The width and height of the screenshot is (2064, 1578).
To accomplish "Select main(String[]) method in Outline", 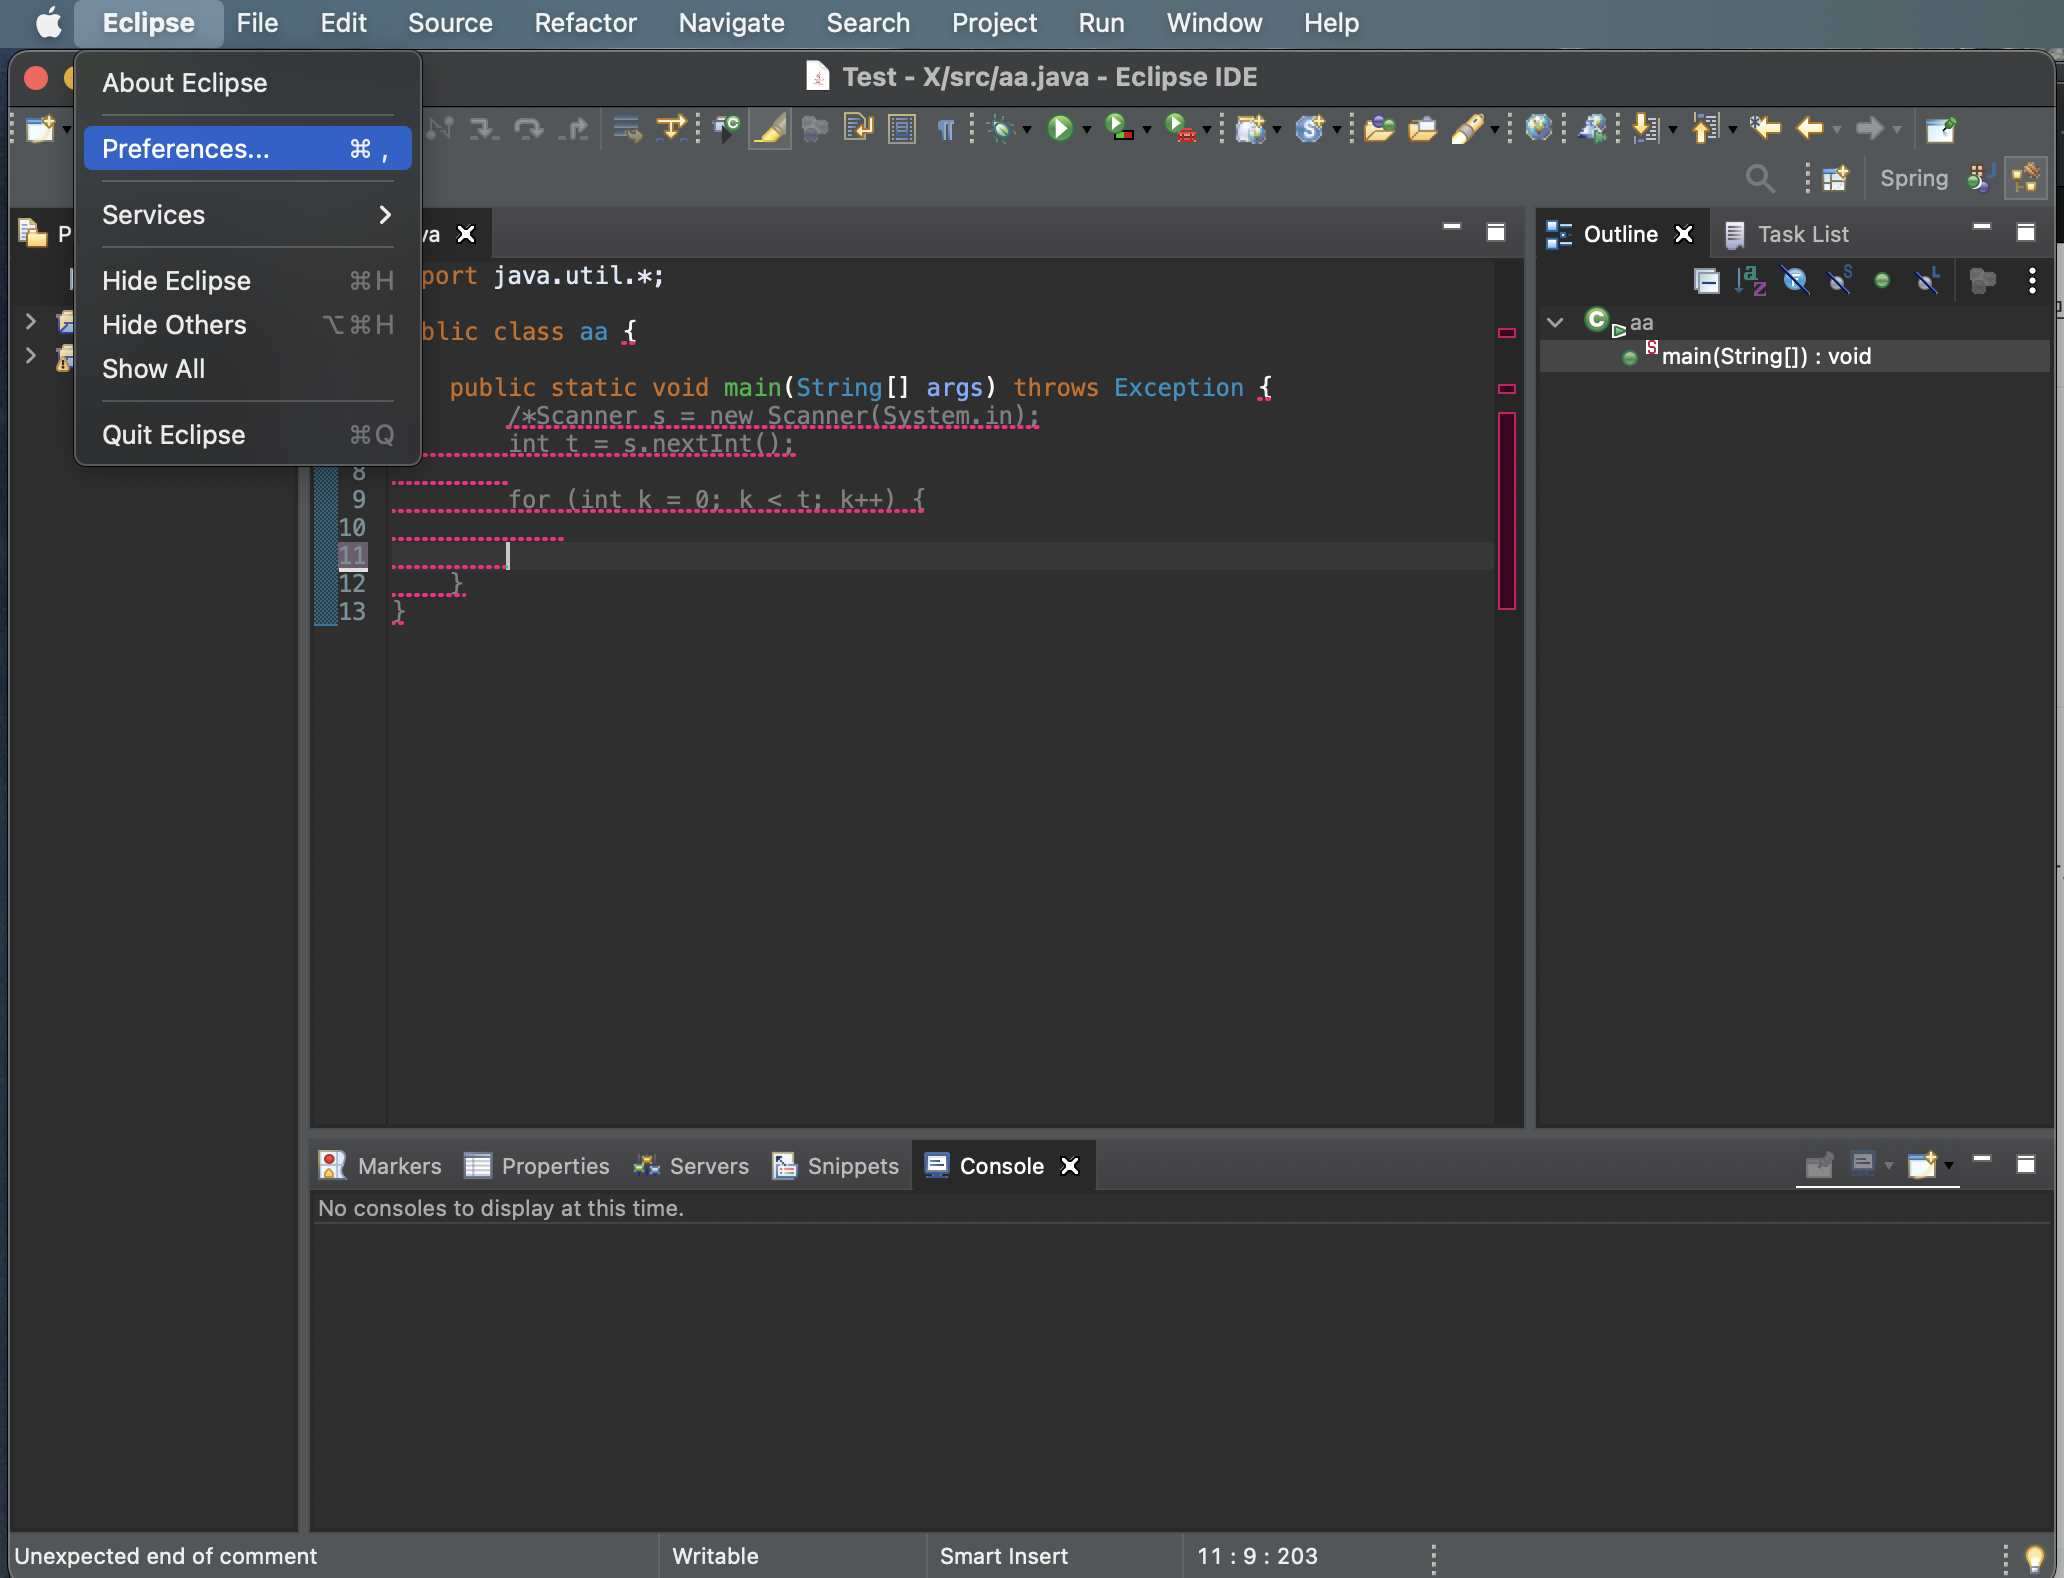I will [1765, 356].
